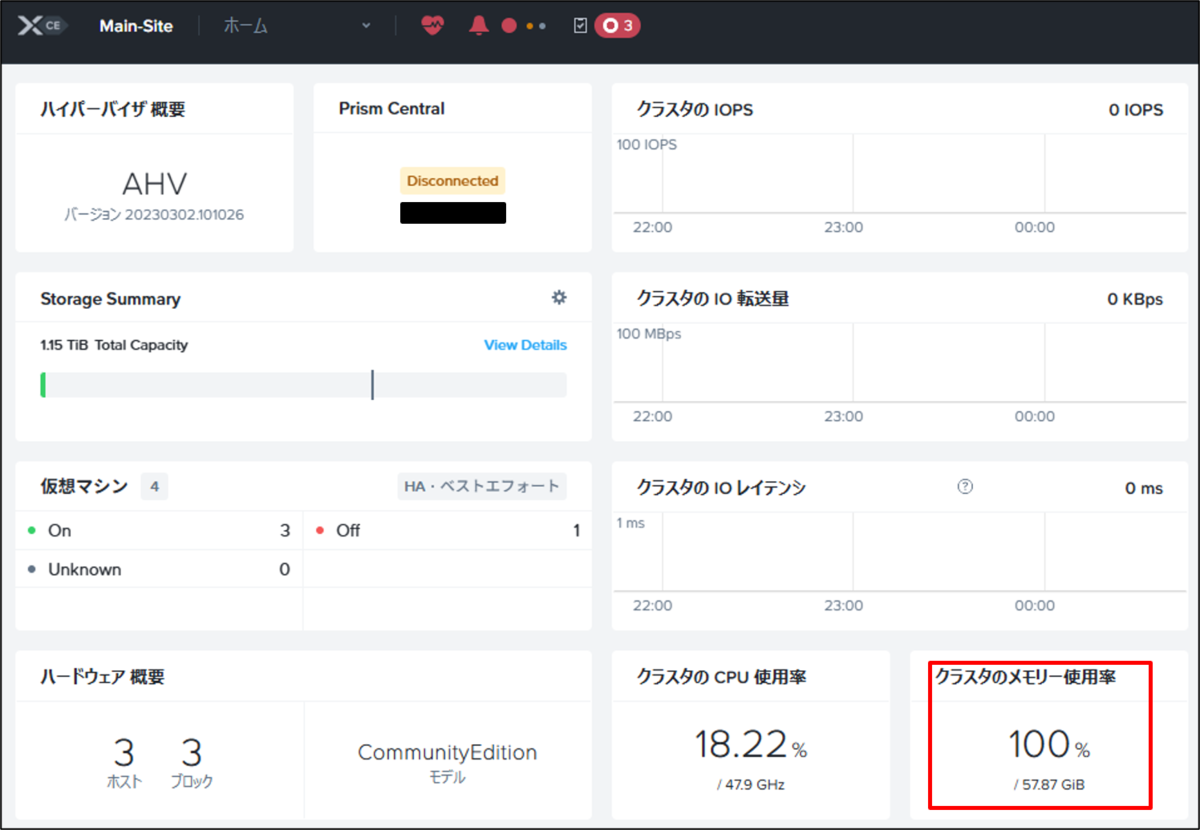Click the 100% memory usage value
The image size is (1200, 830).
tap(1048, 746)
